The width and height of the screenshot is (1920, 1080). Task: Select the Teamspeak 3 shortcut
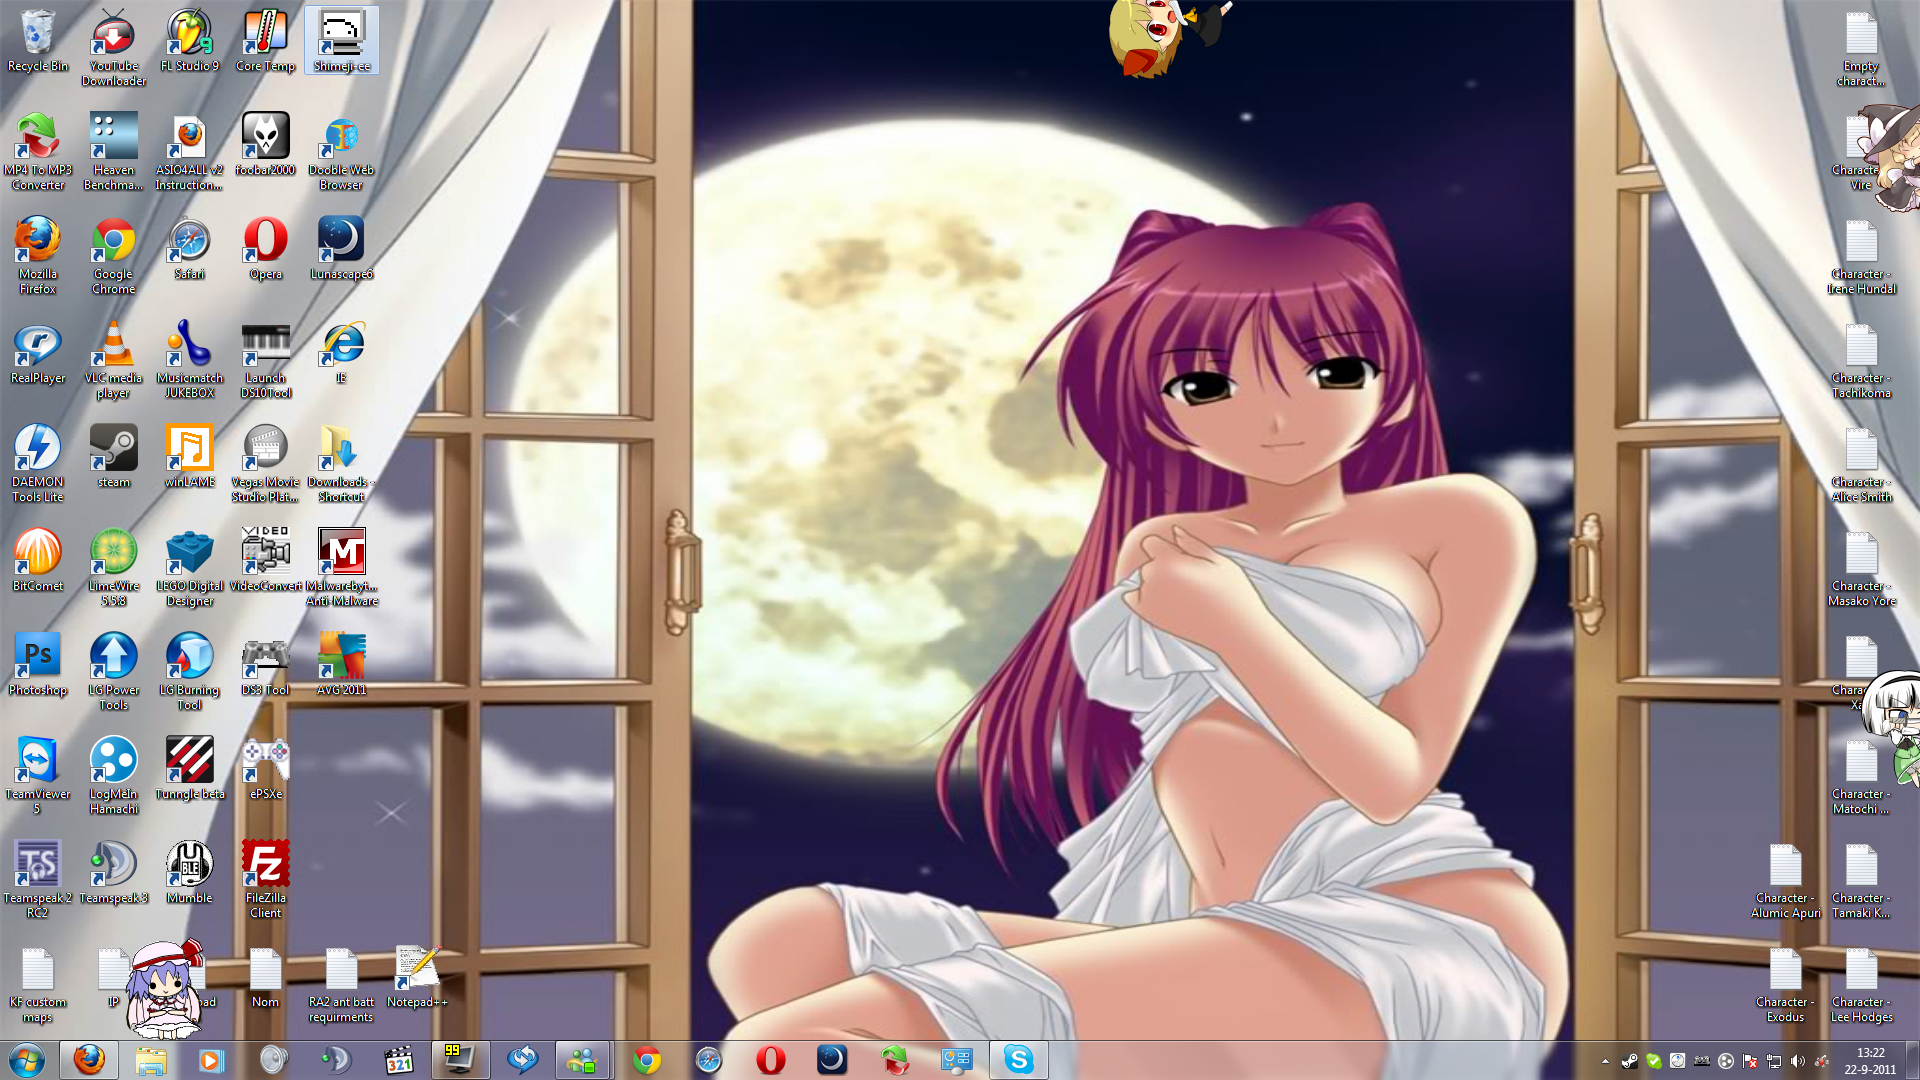pyautogui.click(x=113, y=872)
